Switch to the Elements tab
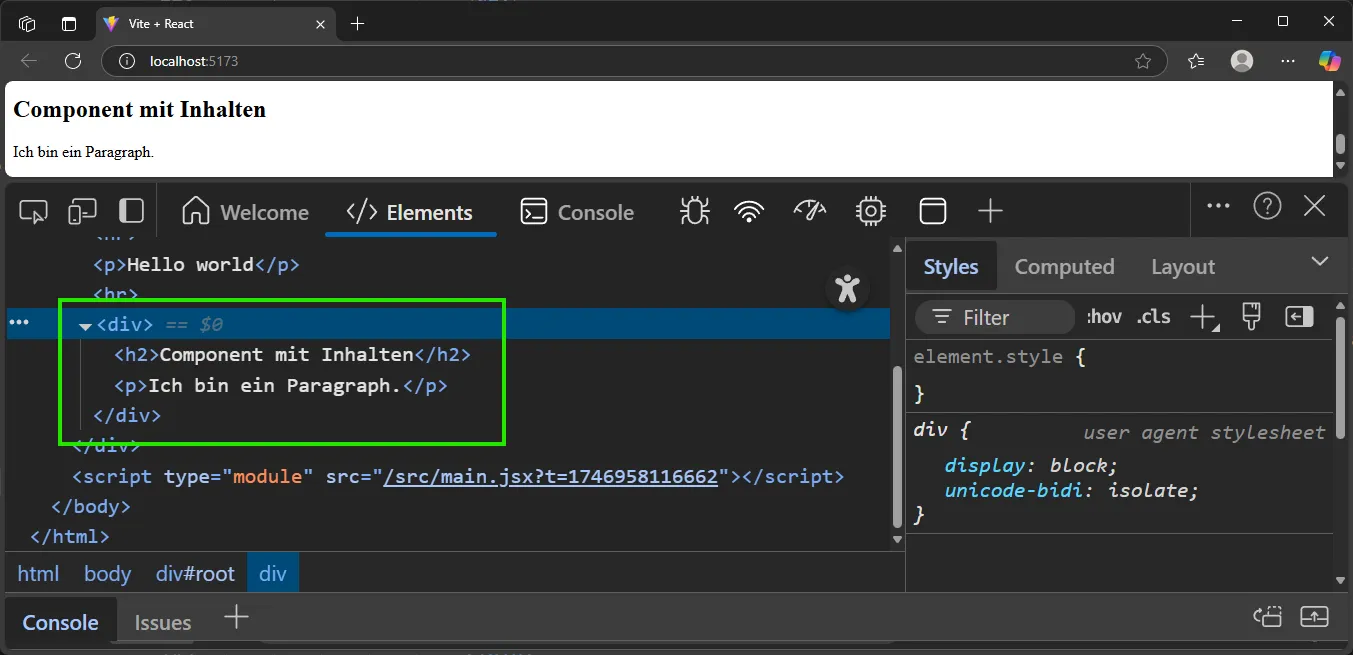 click(410, 212)
